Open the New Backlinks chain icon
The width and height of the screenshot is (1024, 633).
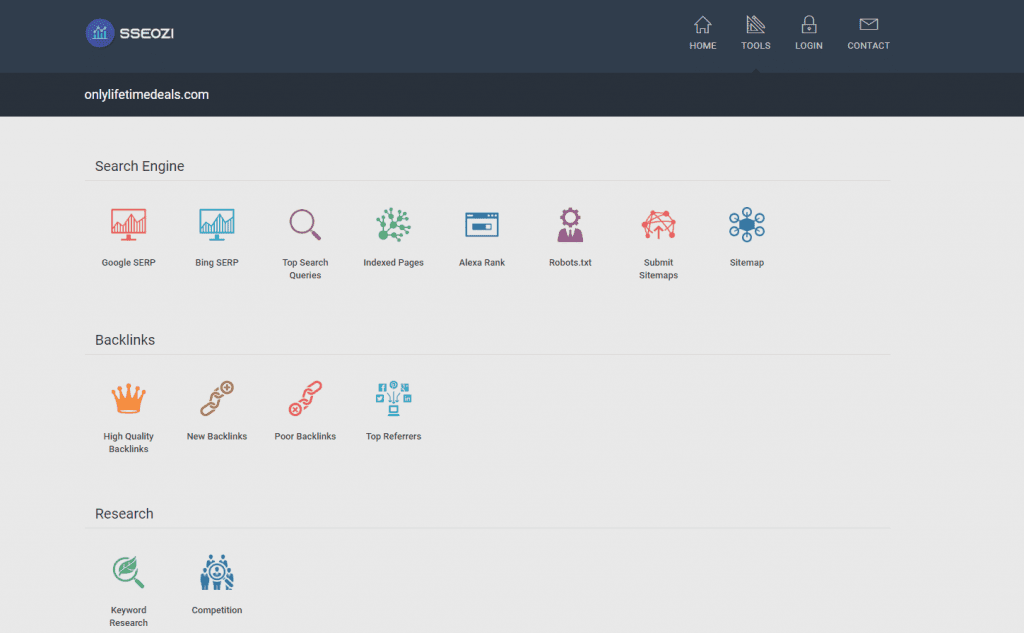pos(217,399)
